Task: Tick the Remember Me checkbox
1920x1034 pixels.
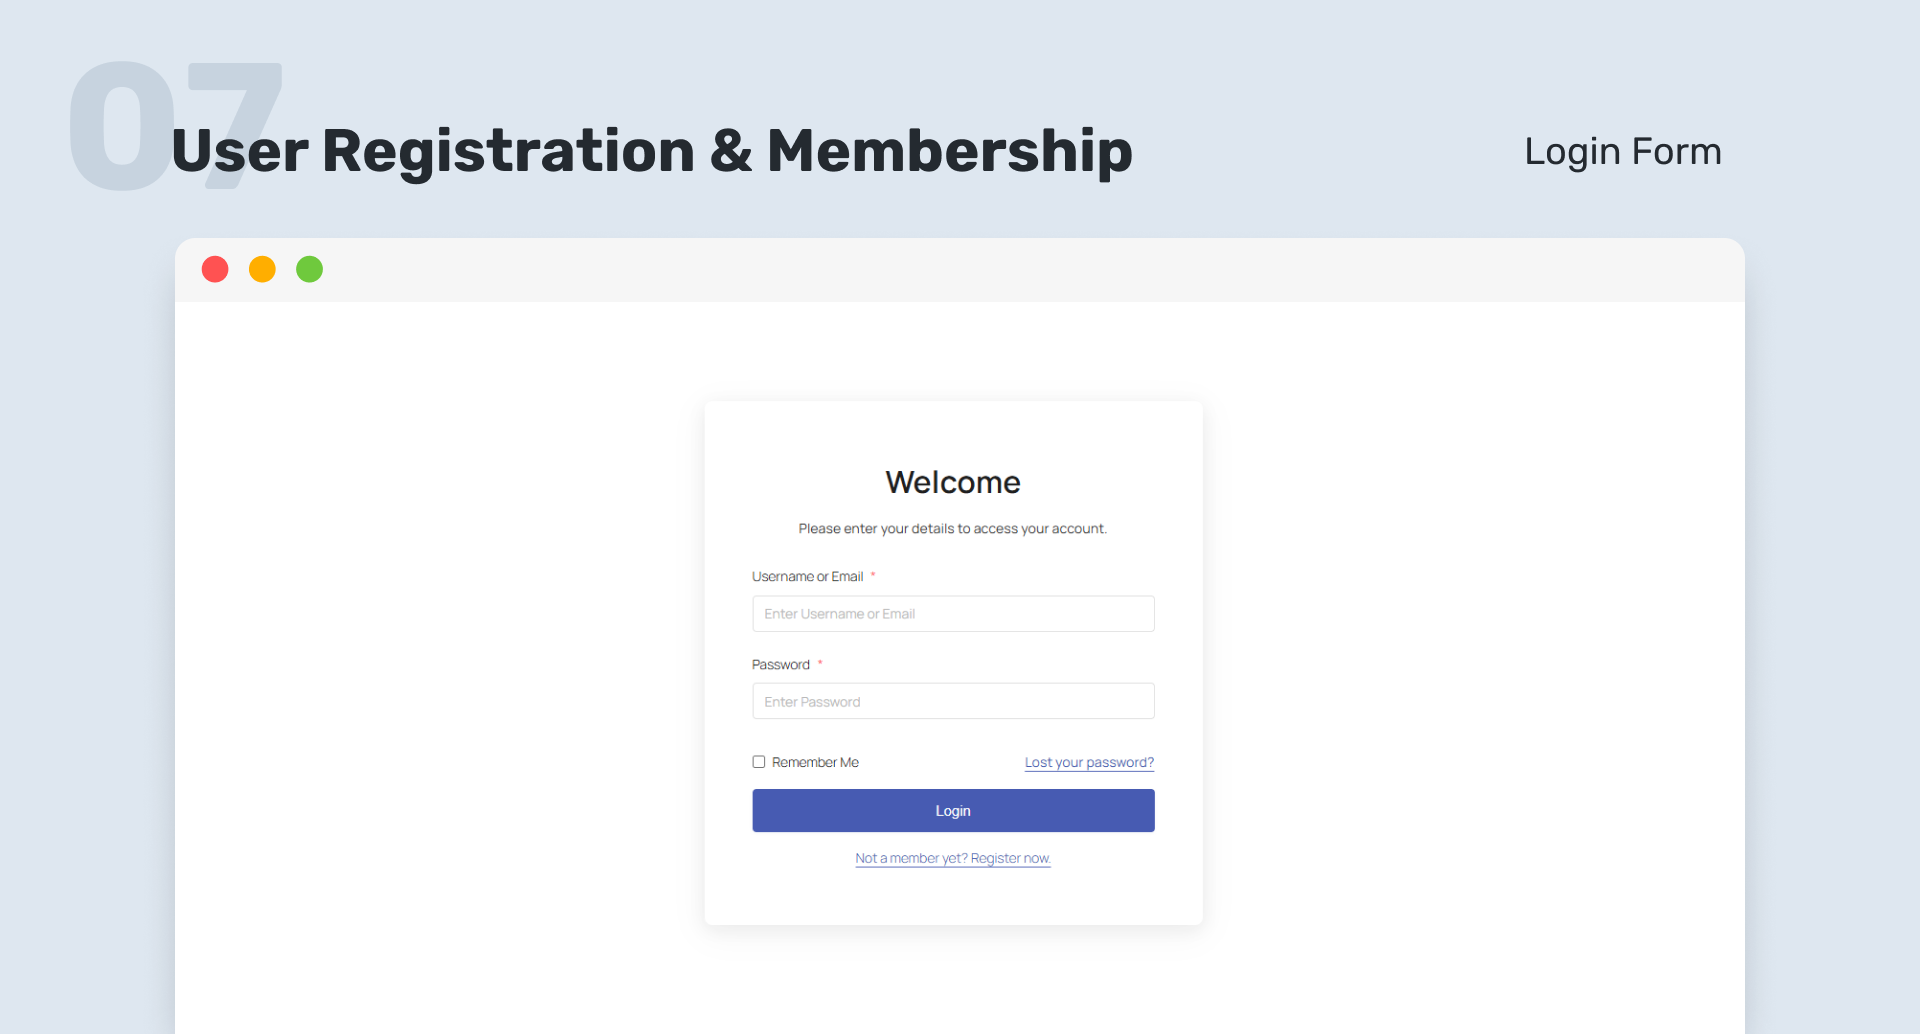Action: [x=759, y=762]
